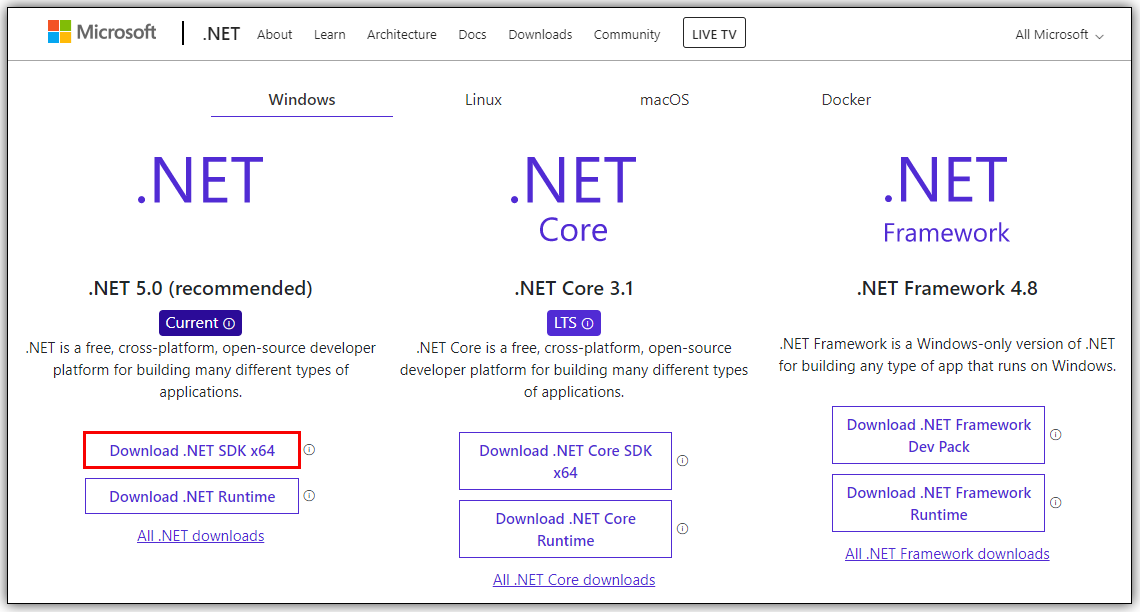
Task: Expand the All Microsoft dropdown
Action: (1059, 35)
